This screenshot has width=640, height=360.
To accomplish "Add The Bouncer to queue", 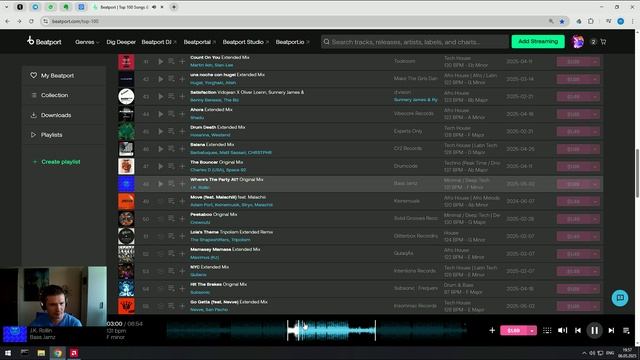I will [171, 167].
